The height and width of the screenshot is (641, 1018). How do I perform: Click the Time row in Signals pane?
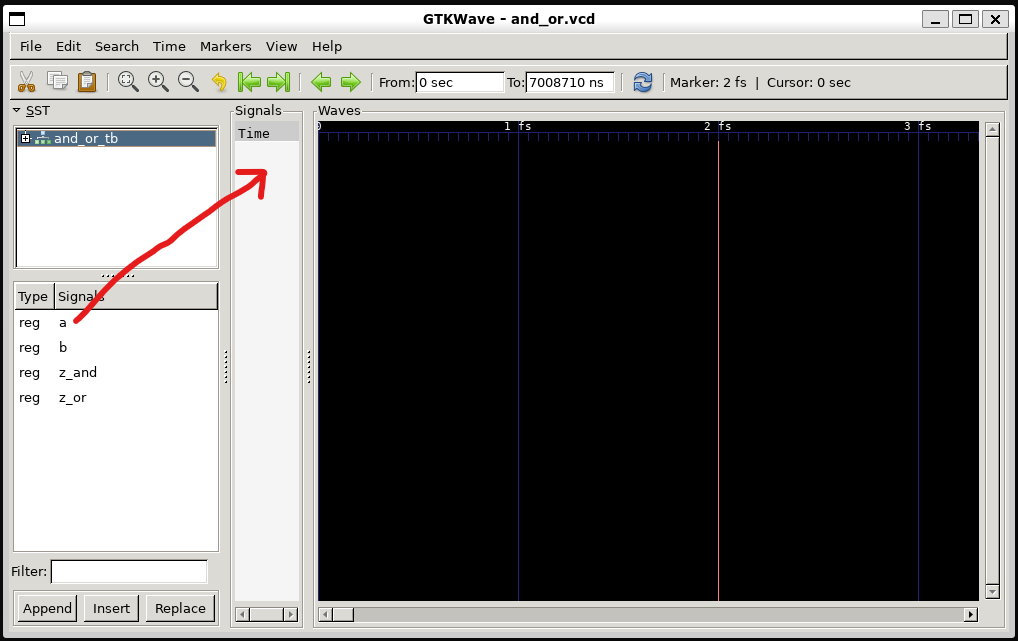[x=267, y=132]
